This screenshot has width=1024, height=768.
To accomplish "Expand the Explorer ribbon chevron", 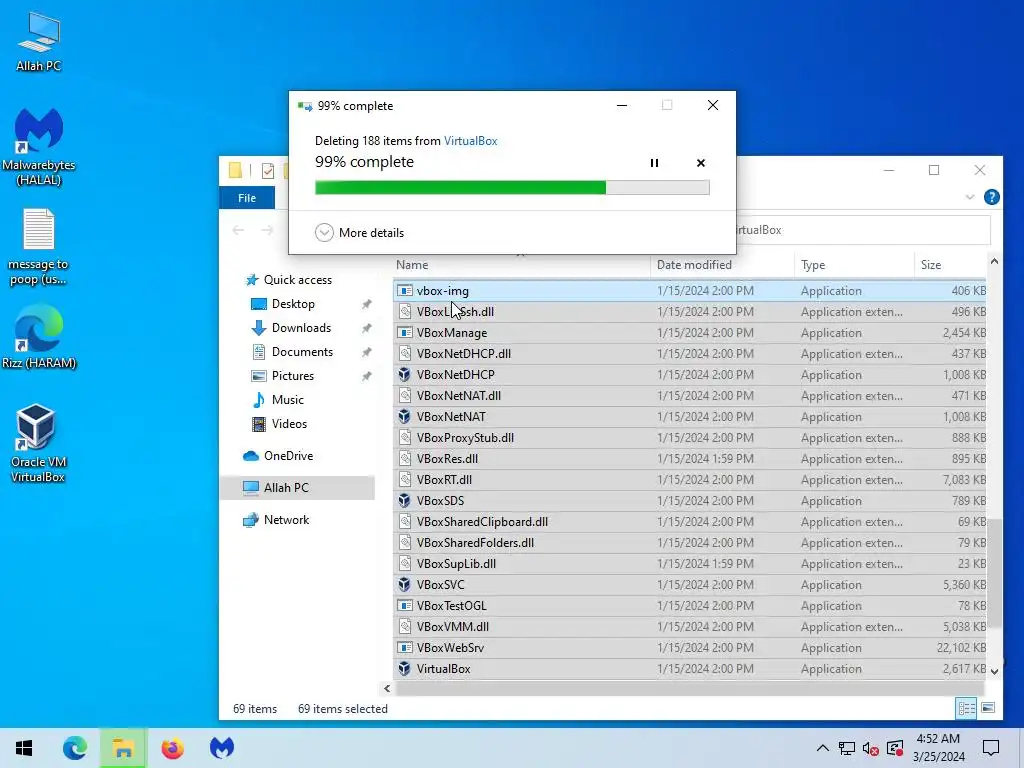I will 970,197.
